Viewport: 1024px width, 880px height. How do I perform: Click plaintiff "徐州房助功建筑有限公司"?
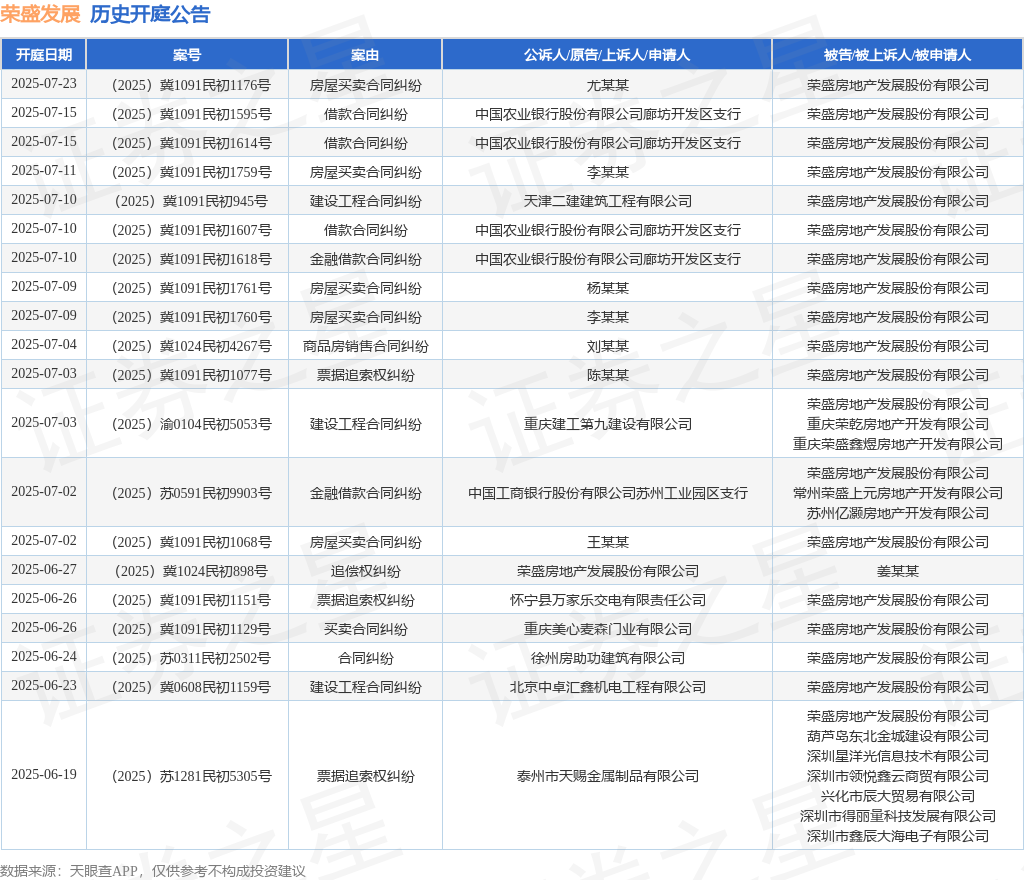607,658
